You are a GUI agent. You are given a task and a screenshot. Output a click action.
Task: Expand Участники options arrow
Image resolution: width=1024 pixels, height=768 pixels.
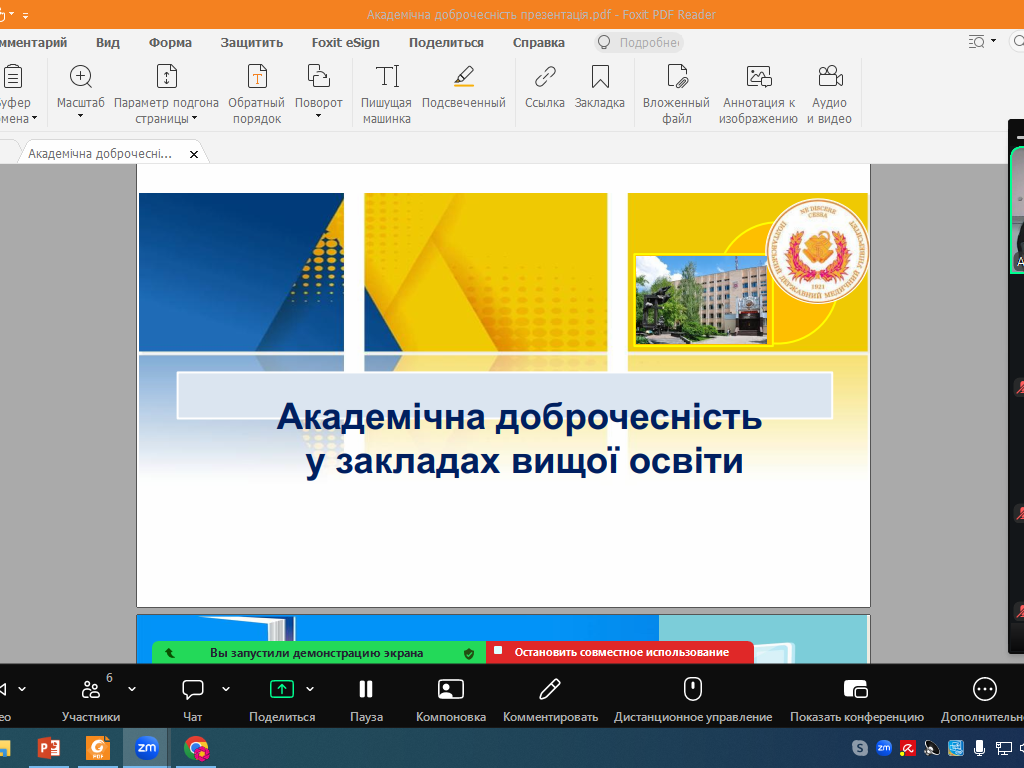(x=132, y=689)
